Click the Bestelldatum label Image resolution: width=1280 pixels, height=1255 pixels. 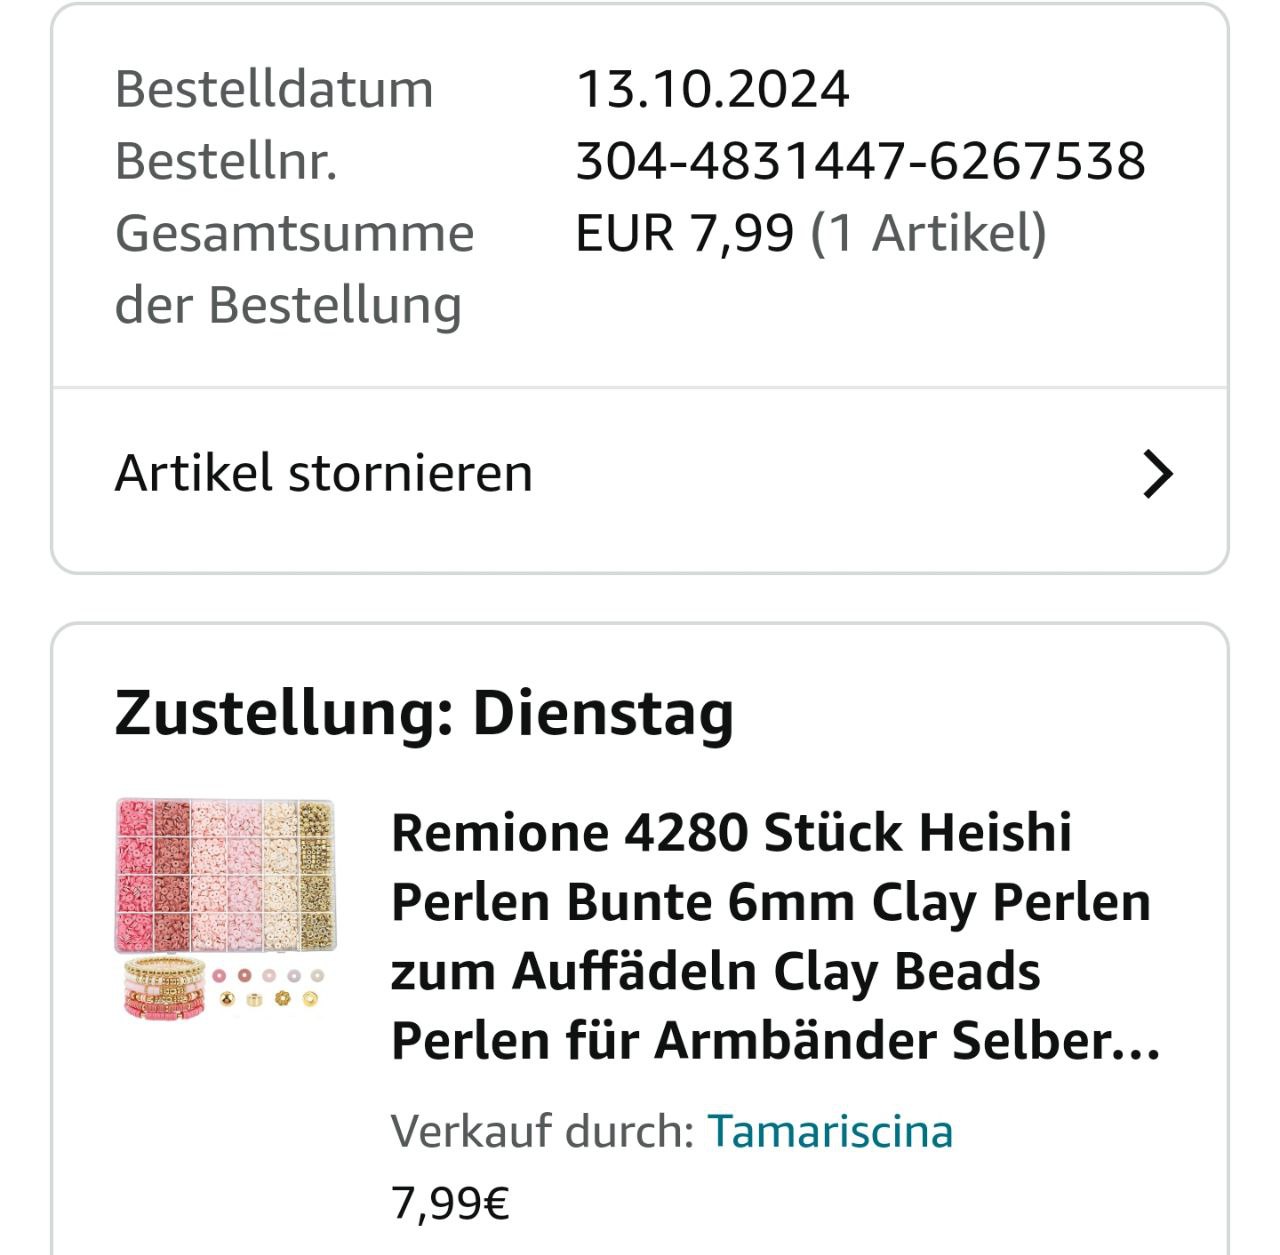(x=274, y=89)
